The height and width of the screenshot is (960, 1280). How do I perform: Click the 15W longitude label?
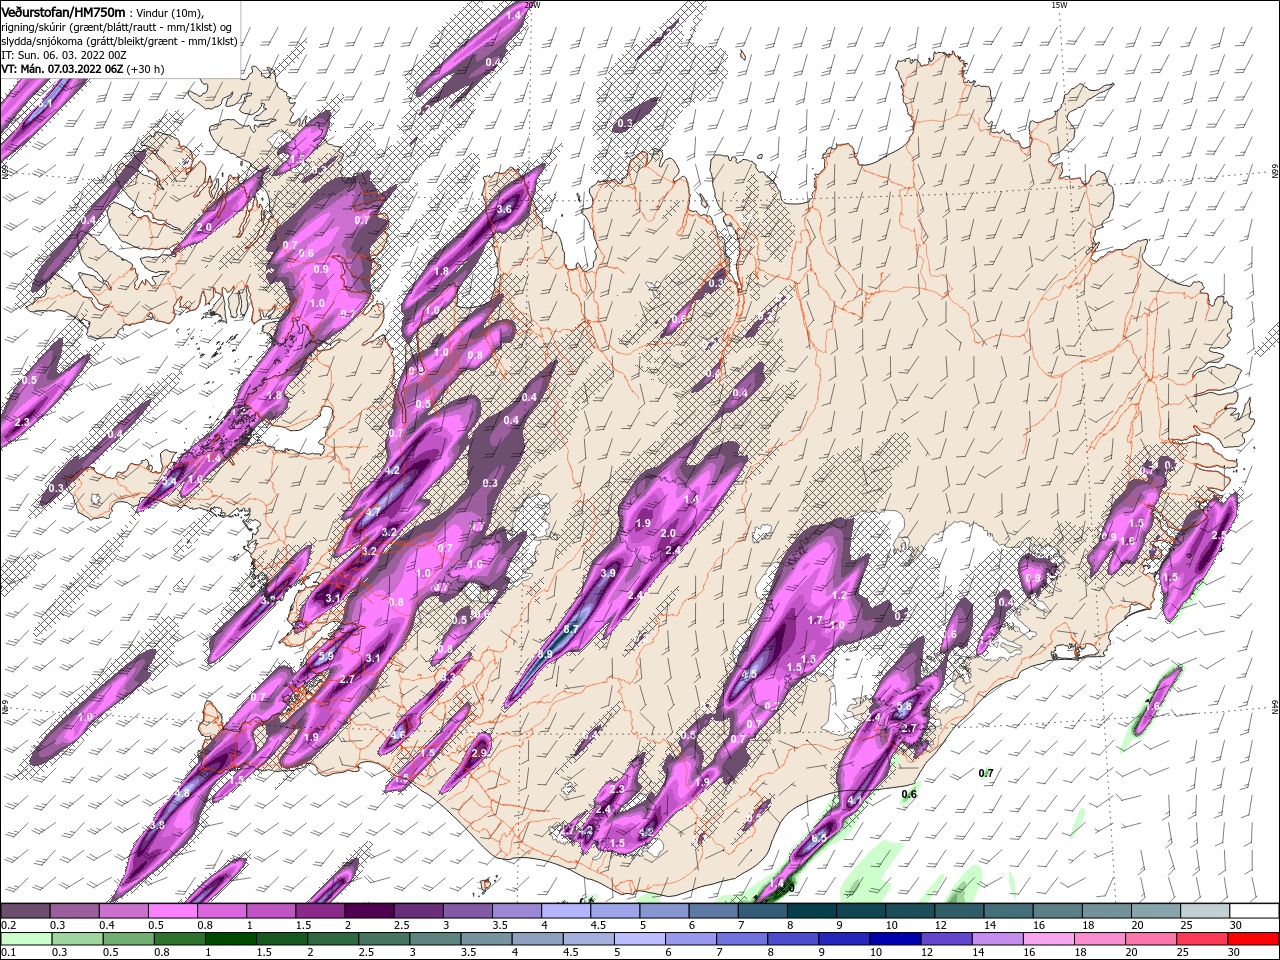1059,5
